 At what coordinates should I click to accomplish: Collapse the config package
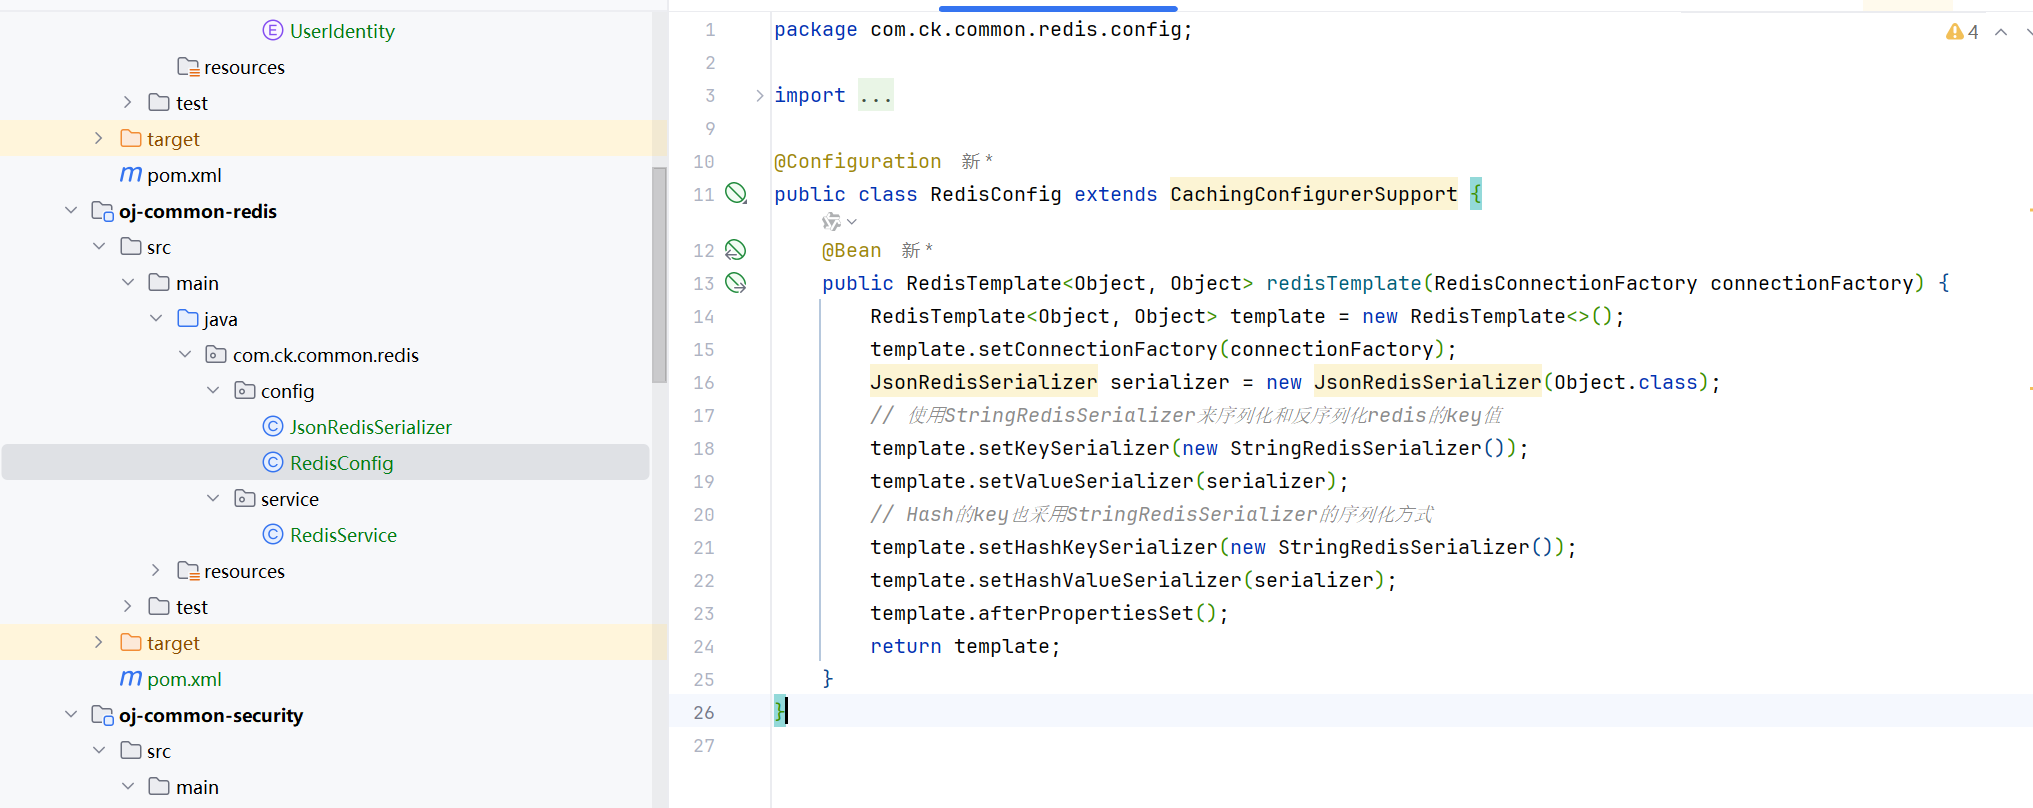[212, 390]
